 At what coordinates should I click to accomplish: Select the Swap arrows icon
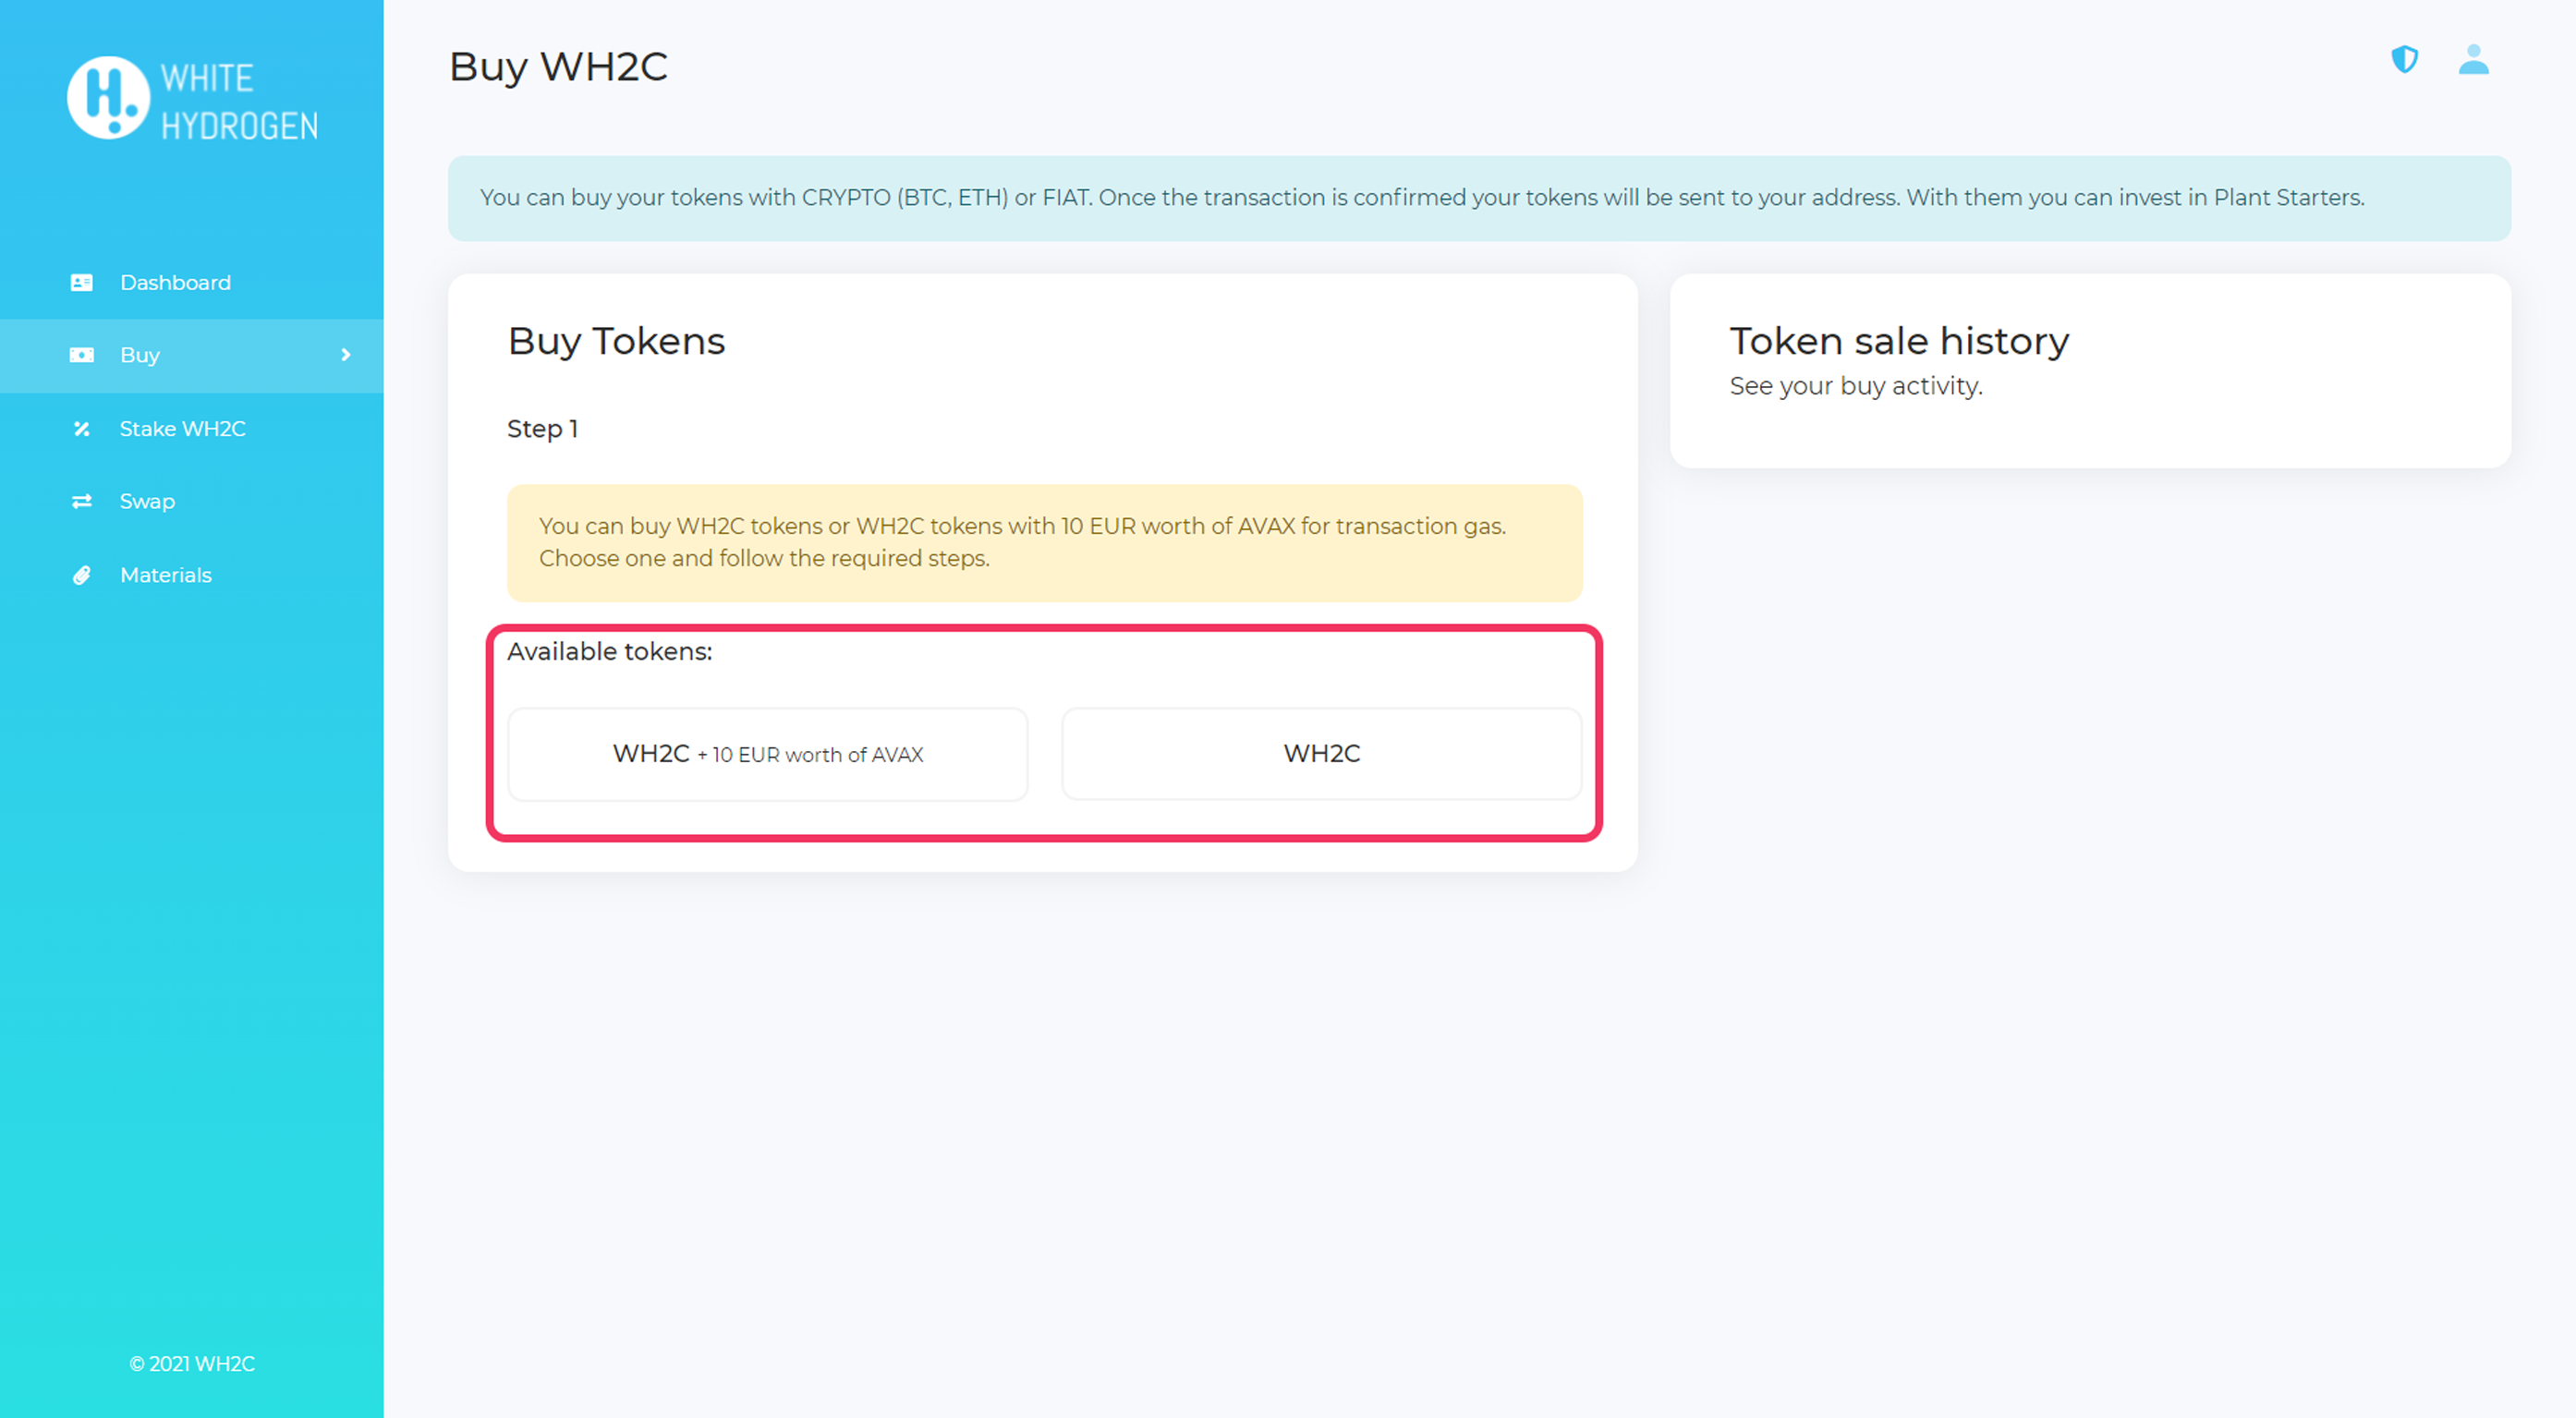tap(83, 501)
